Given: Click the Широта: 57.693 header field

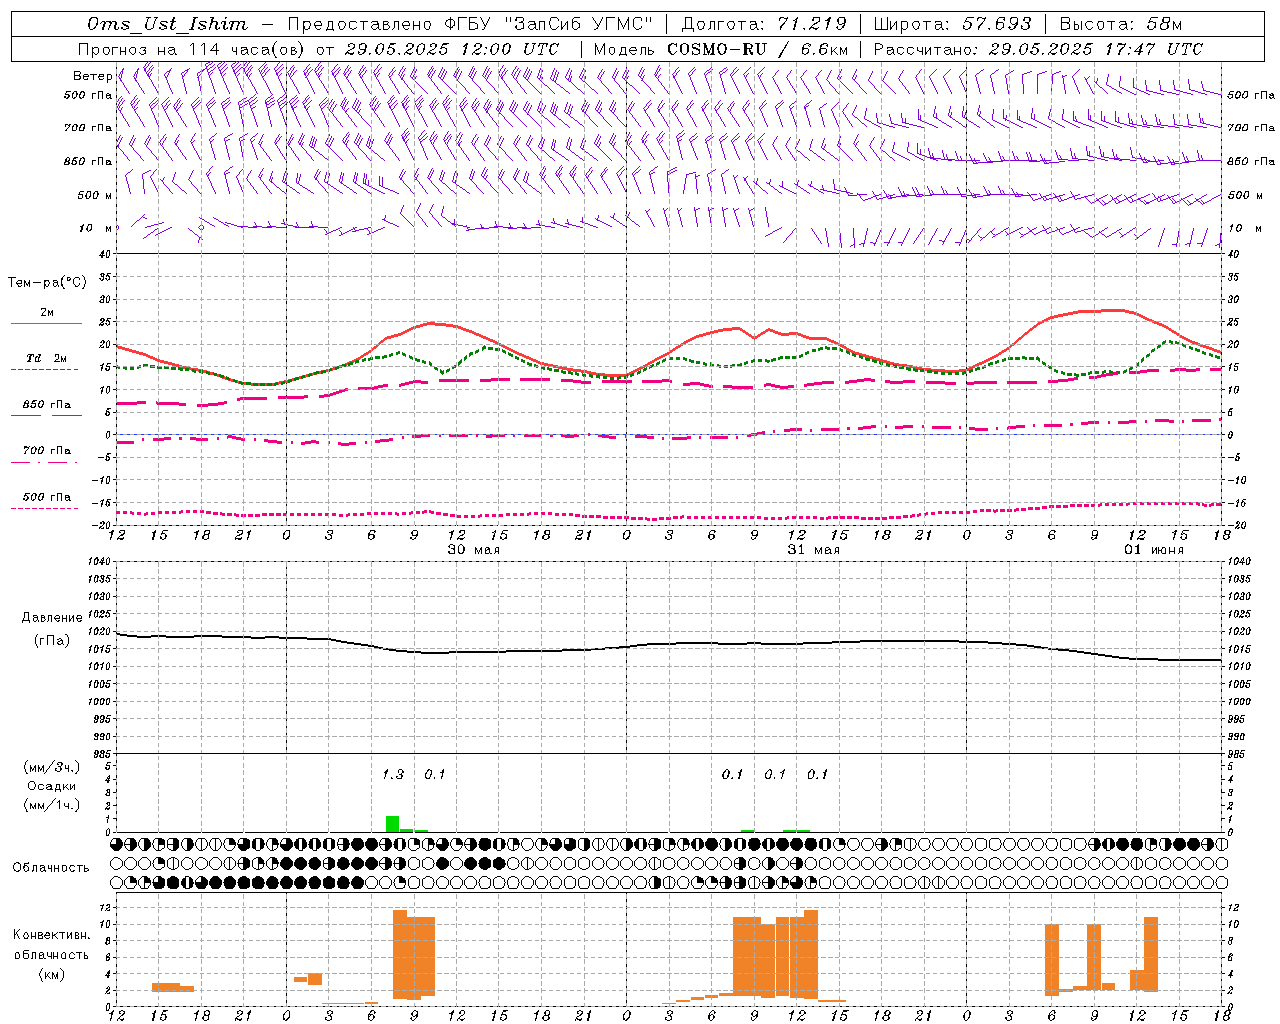Looking at the screenshot, I should tap(952, 24).
